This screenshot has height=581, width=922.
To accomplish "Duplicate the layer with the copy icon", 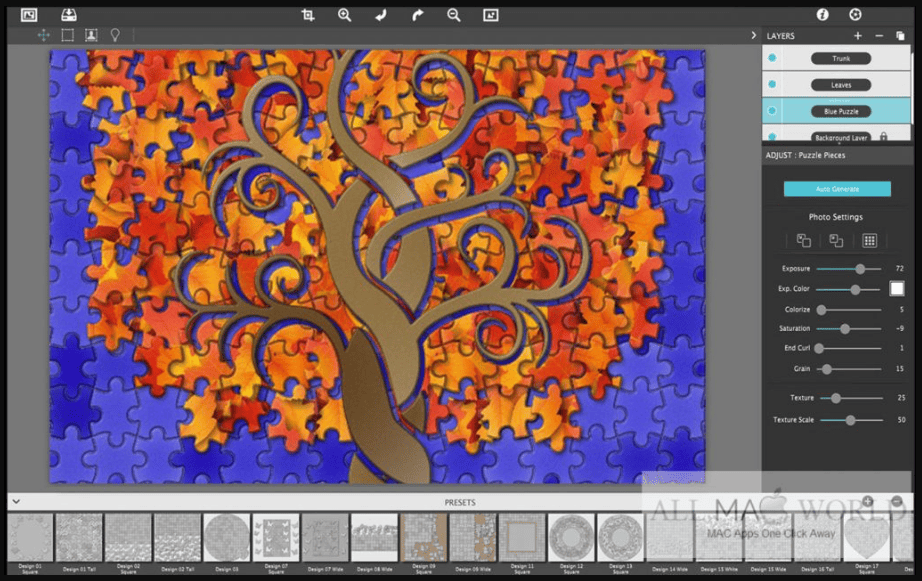I will tap(900, 36).
